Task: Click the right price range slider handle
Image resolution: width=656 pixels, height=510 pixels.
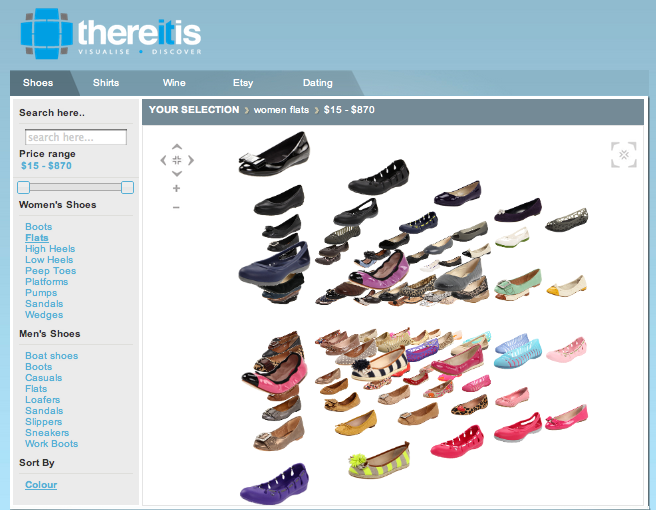Action: pos(127,187)
